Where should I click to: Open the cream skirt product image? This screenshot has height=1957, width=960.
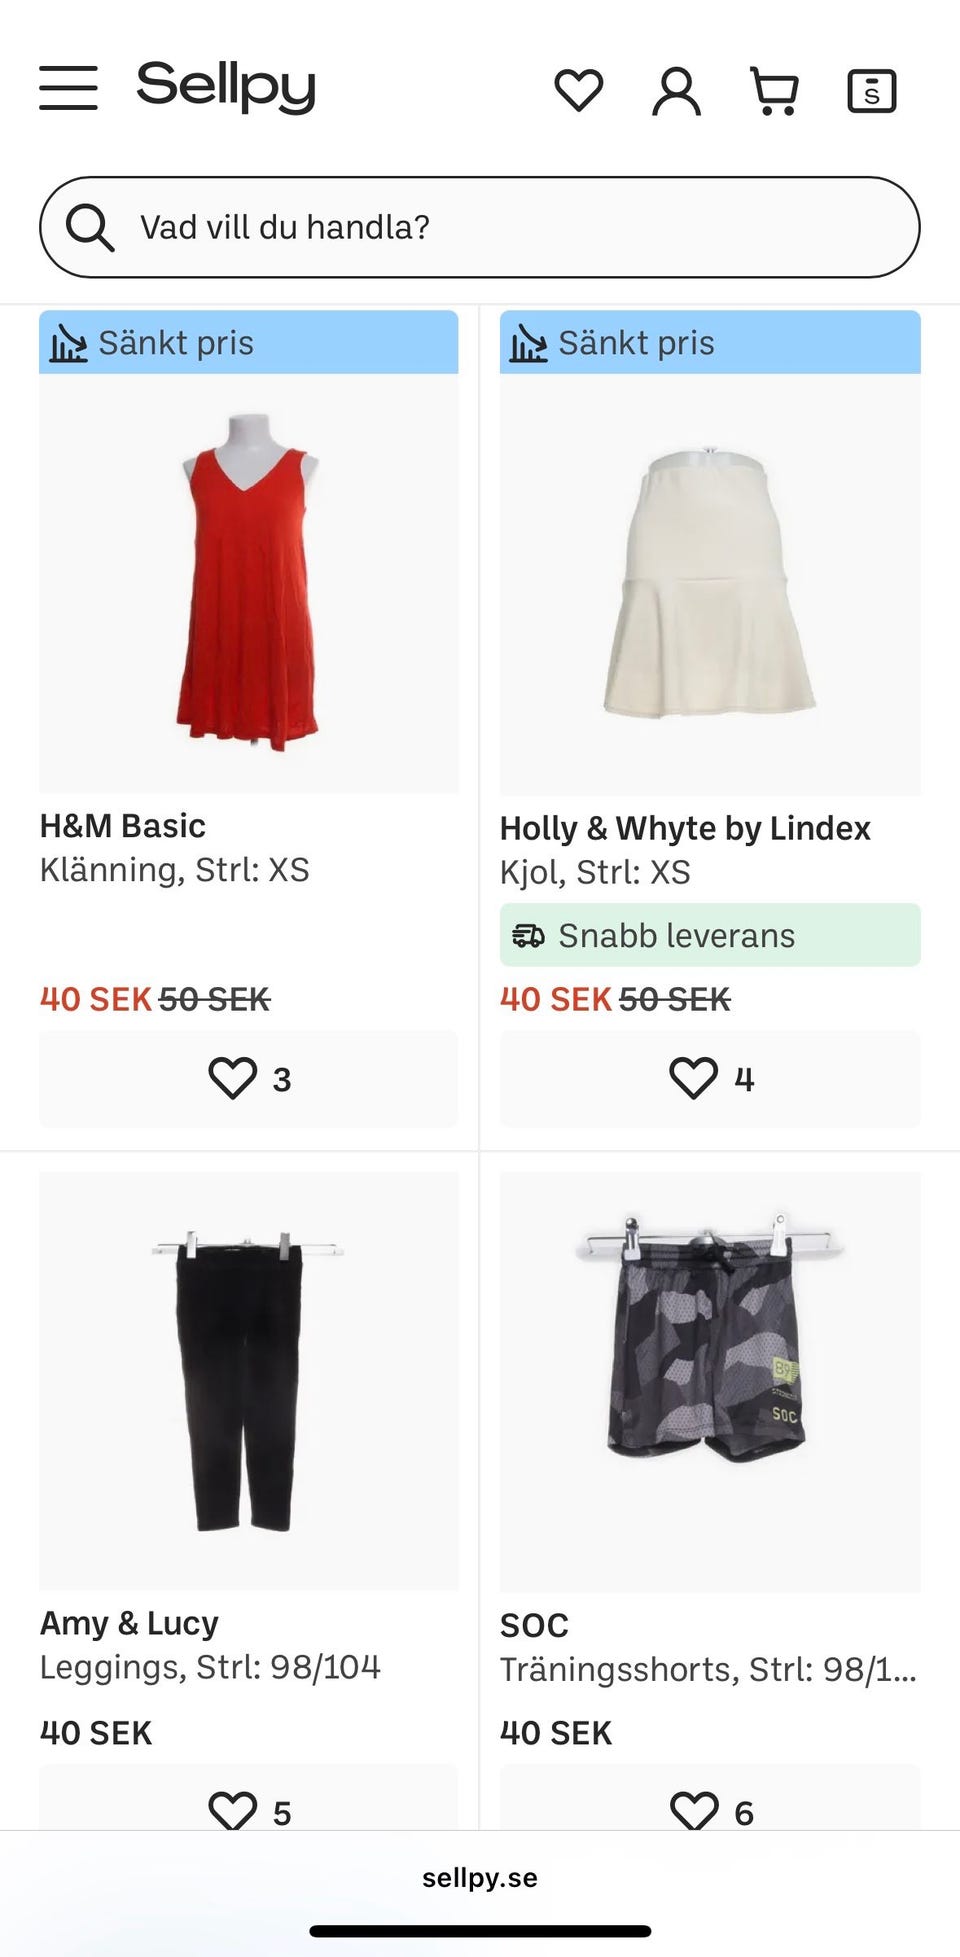710,584
